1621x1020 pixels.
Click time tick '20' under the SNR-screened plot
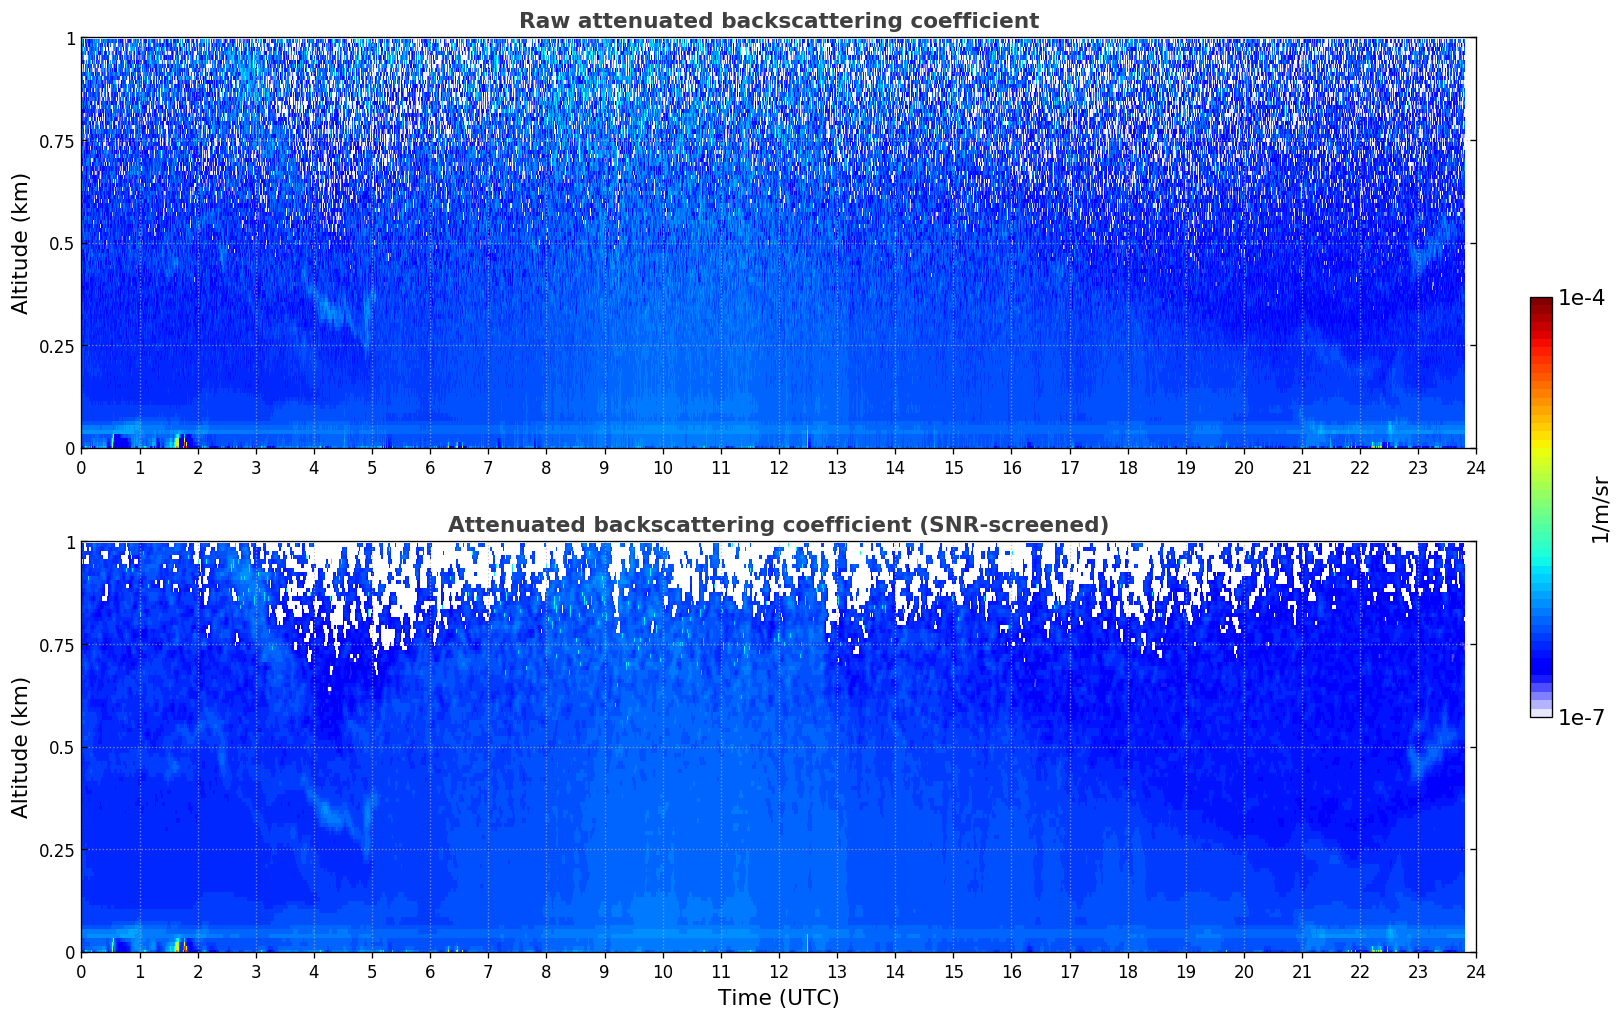pyautogui.click(x=1244, y=971)
